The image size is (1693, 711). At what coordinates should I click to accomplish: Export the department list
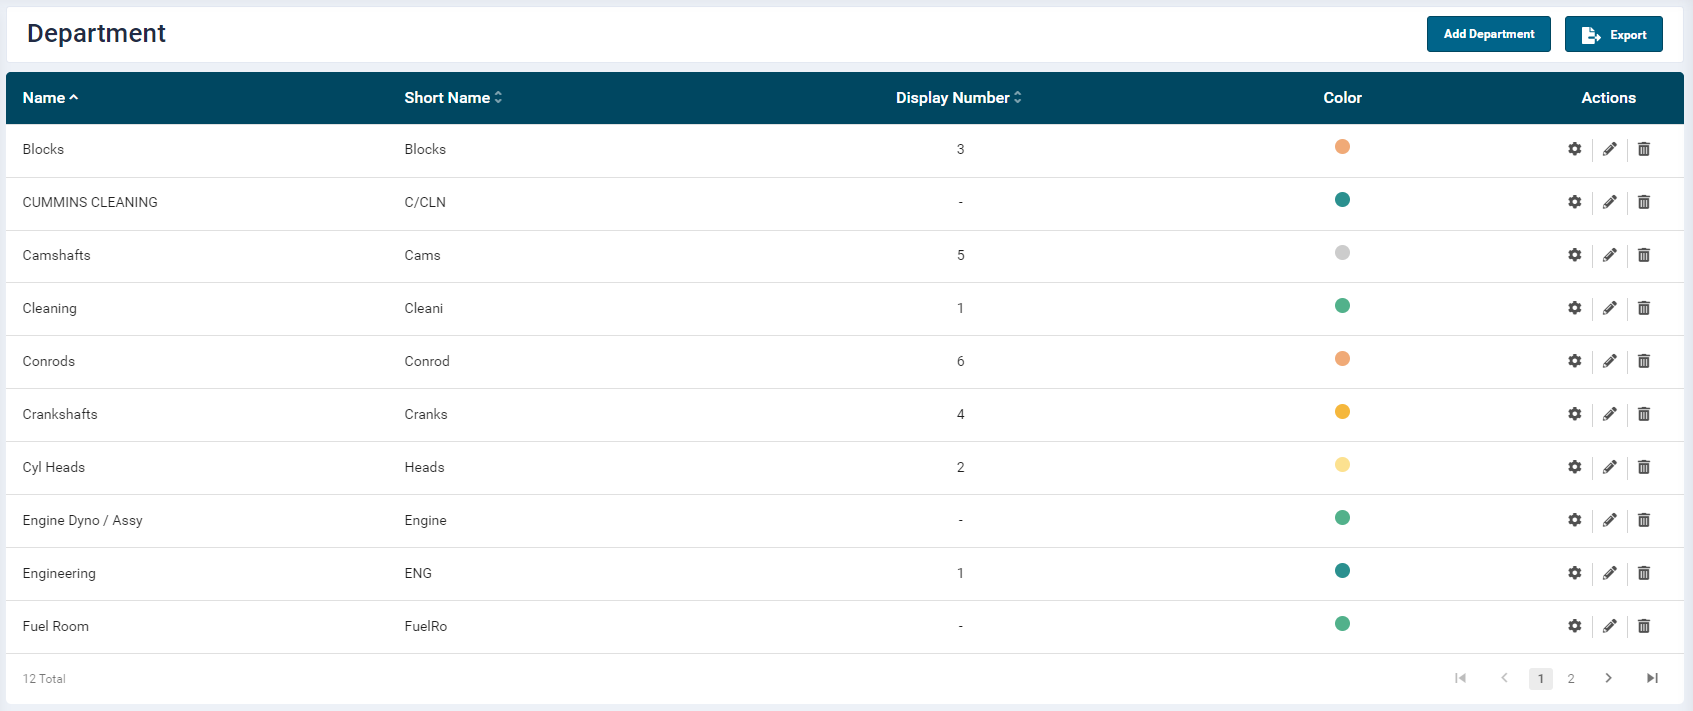click(1613, 34)
